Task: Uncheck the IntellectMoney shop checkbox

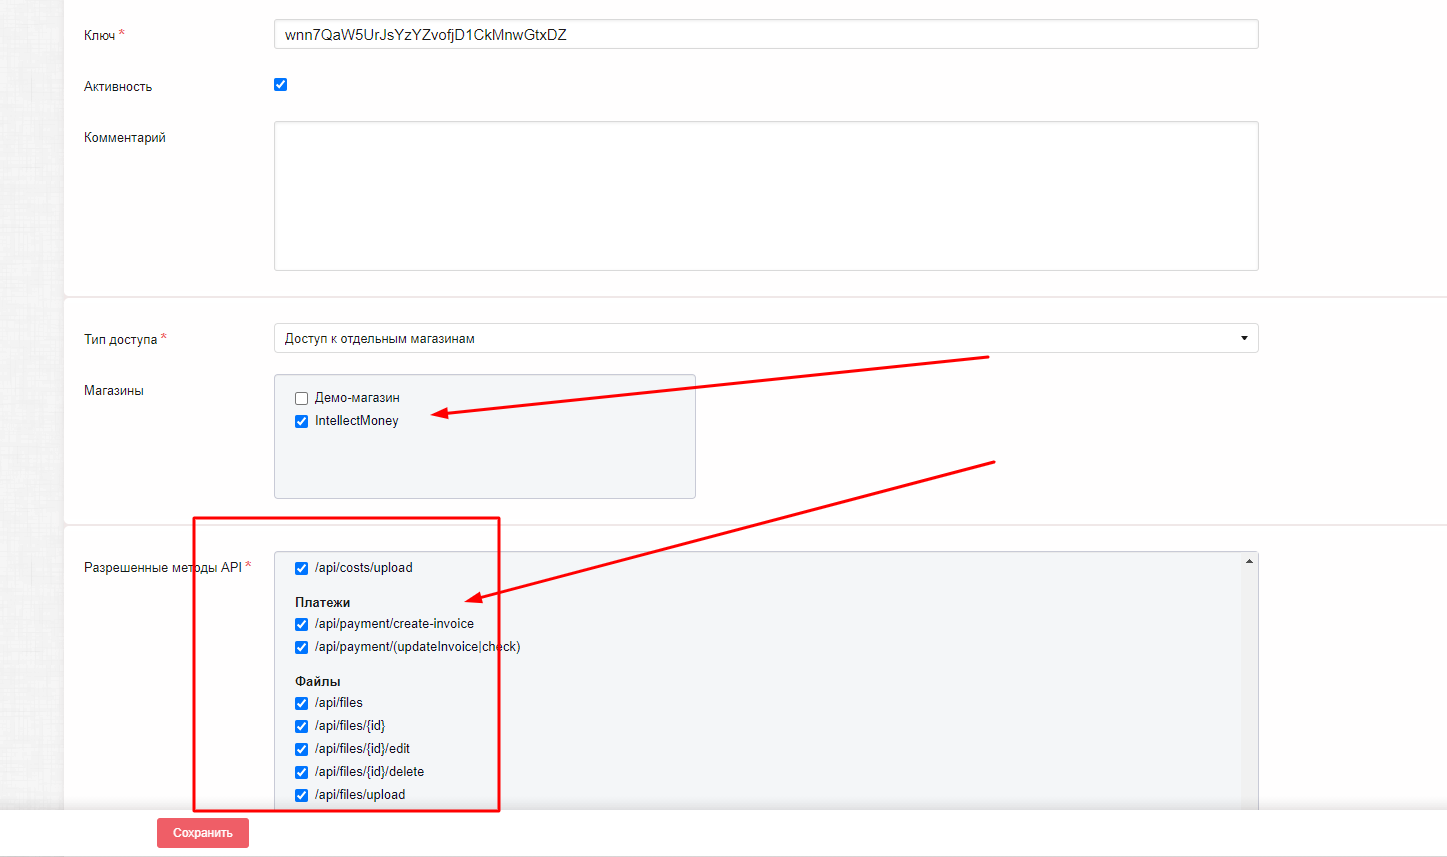Action: (301, 421)
